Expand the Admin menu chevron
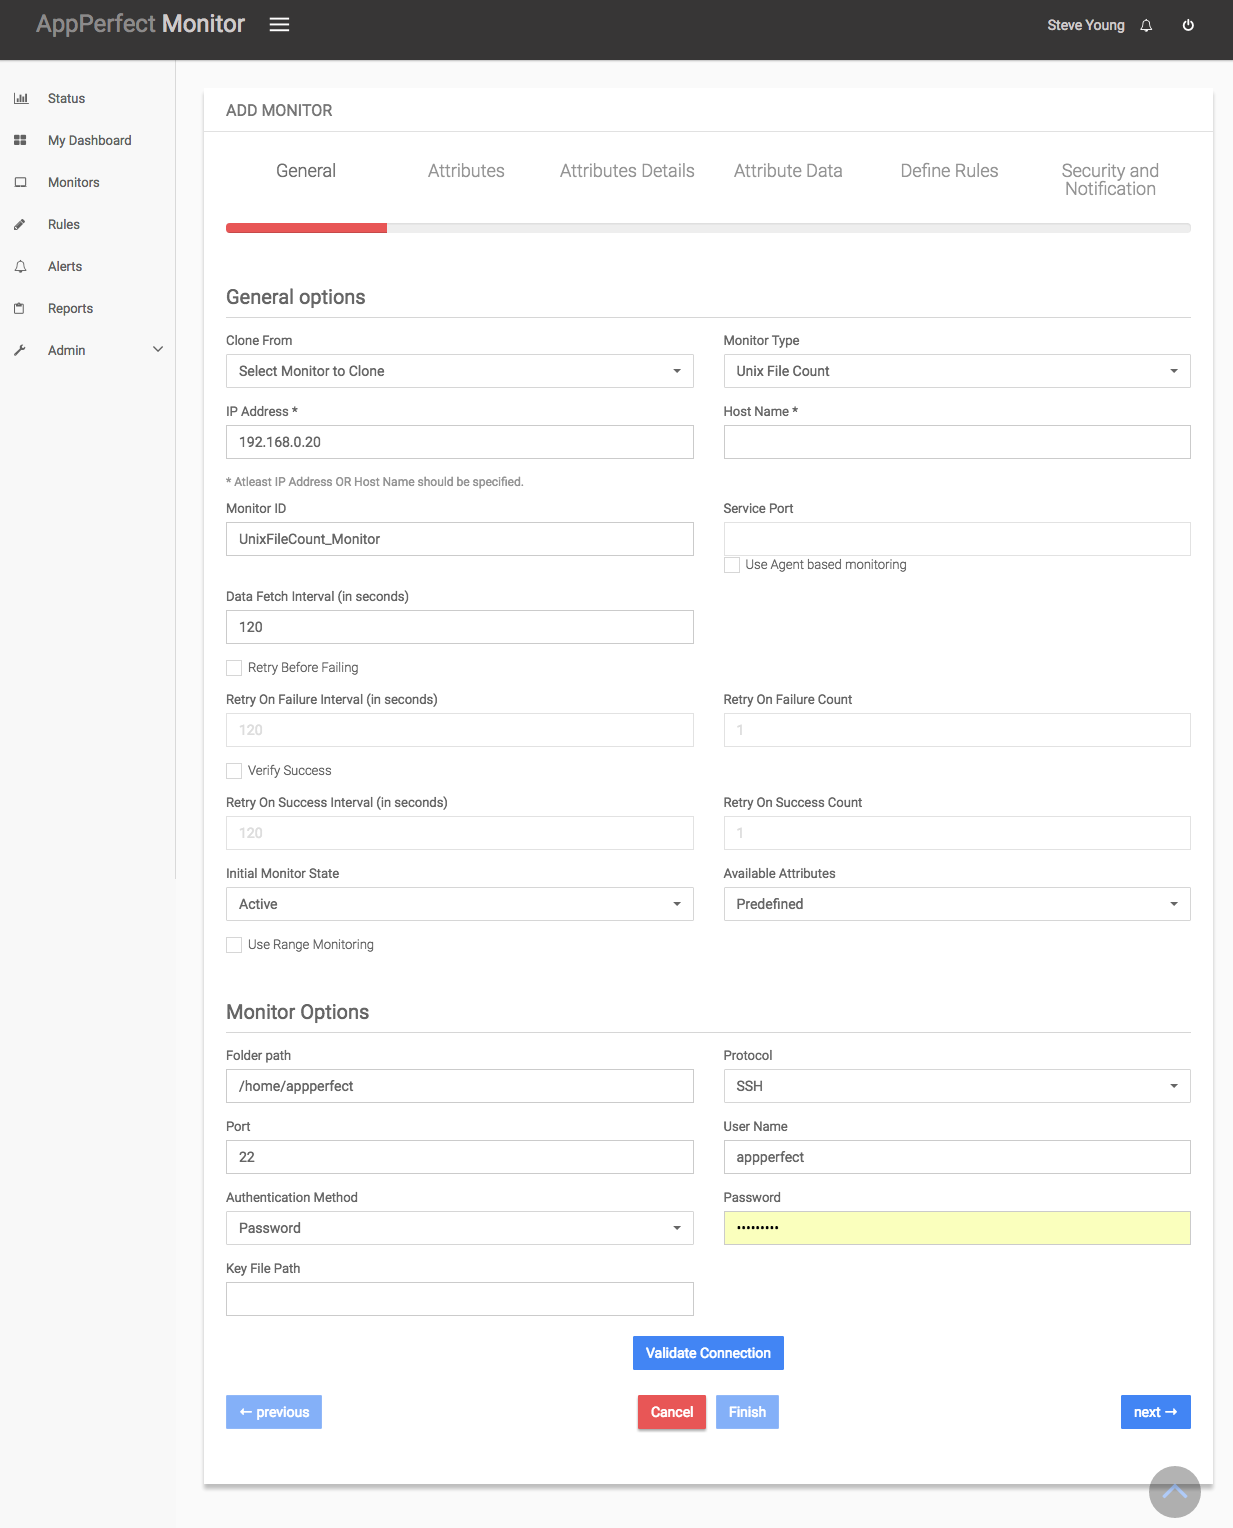 point(158,349)
